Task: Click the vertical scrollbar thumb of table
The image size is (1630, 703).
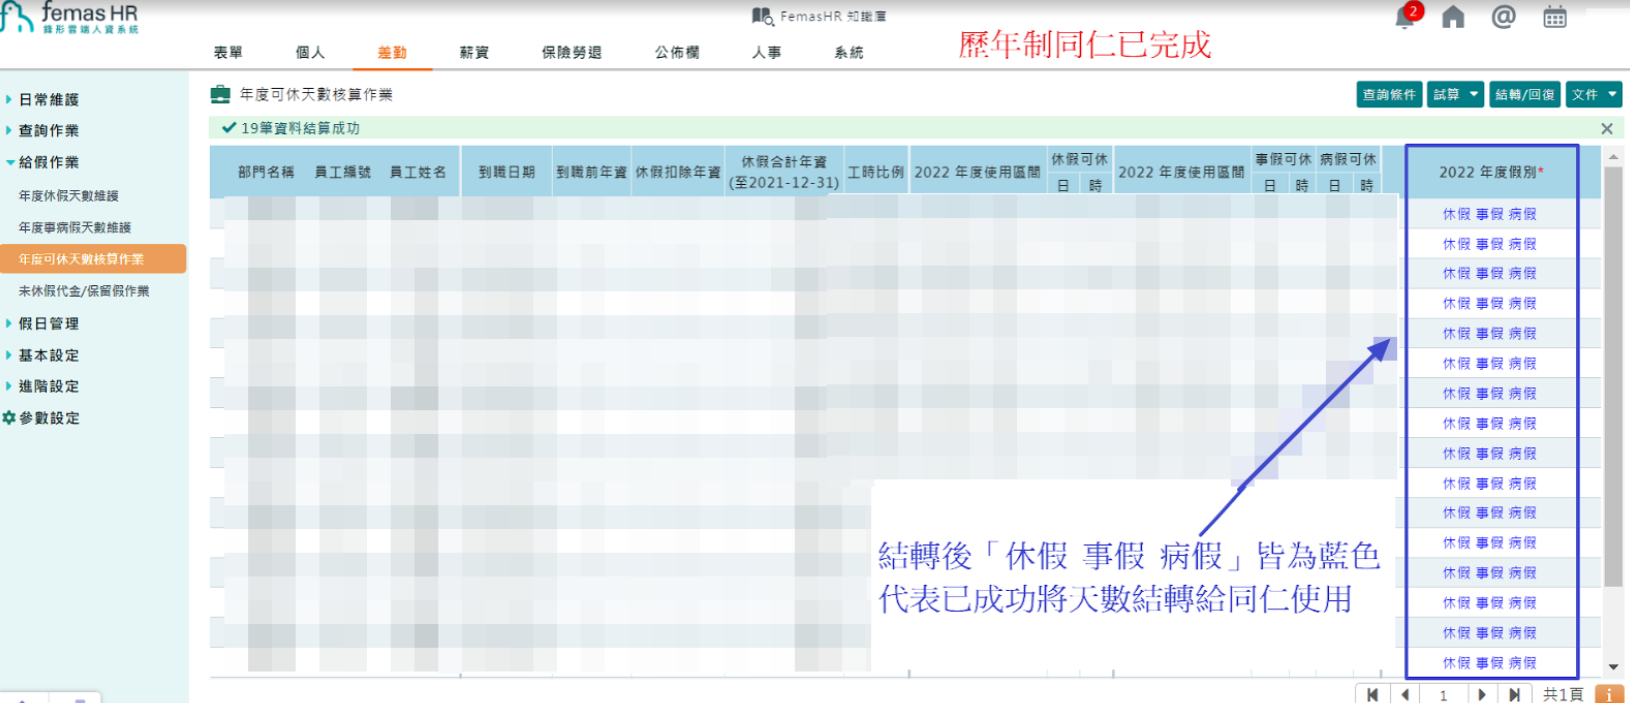Action: 1612,376
